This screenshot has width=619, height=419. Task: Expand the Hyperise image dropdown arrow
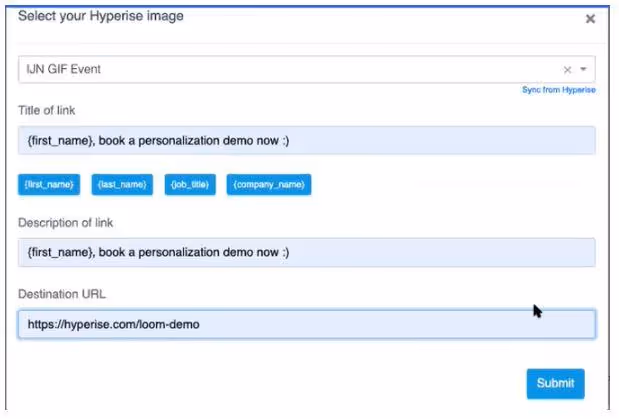[x=583, y=69]
